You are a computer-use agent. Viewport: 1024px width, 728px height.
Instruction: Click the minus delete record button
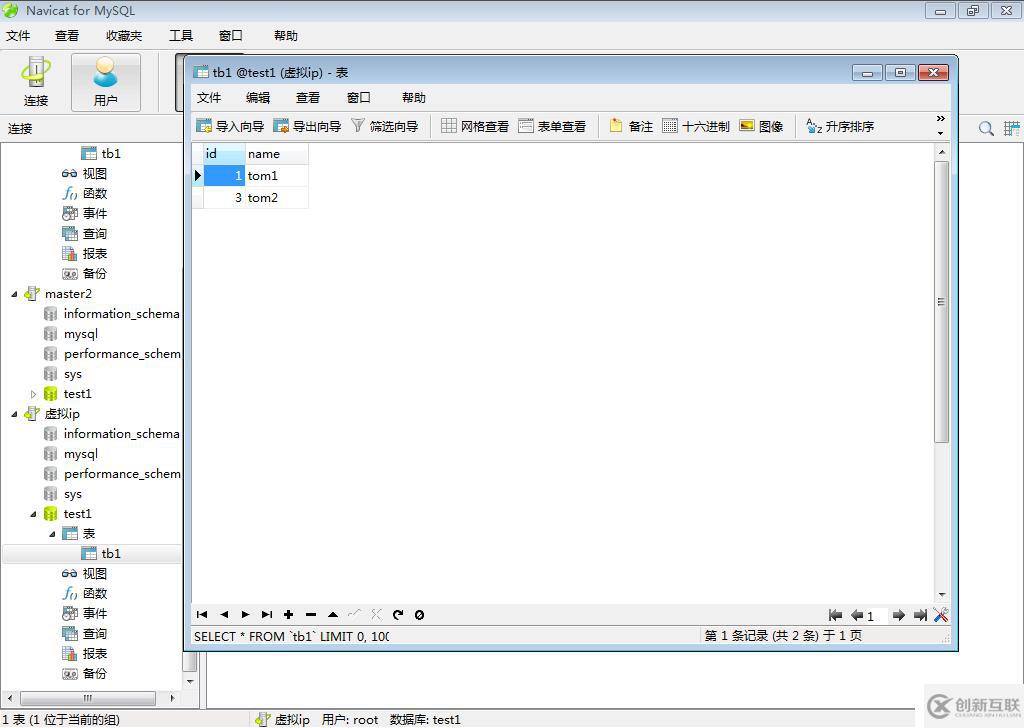click(x=311, y=614)
